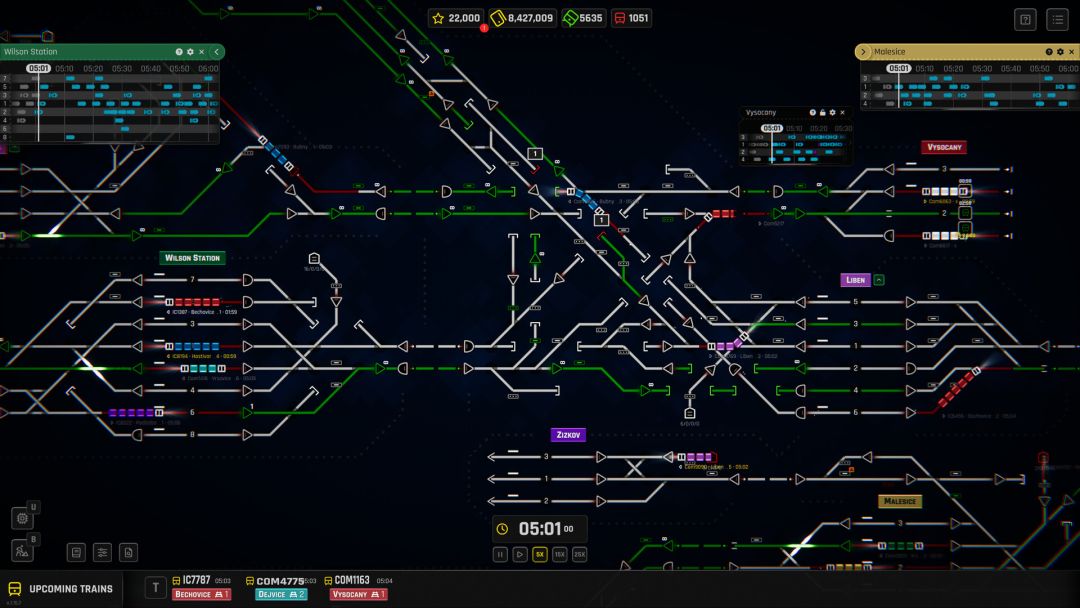Collapse the Malesice panel using its chevron

click(863, 52)
